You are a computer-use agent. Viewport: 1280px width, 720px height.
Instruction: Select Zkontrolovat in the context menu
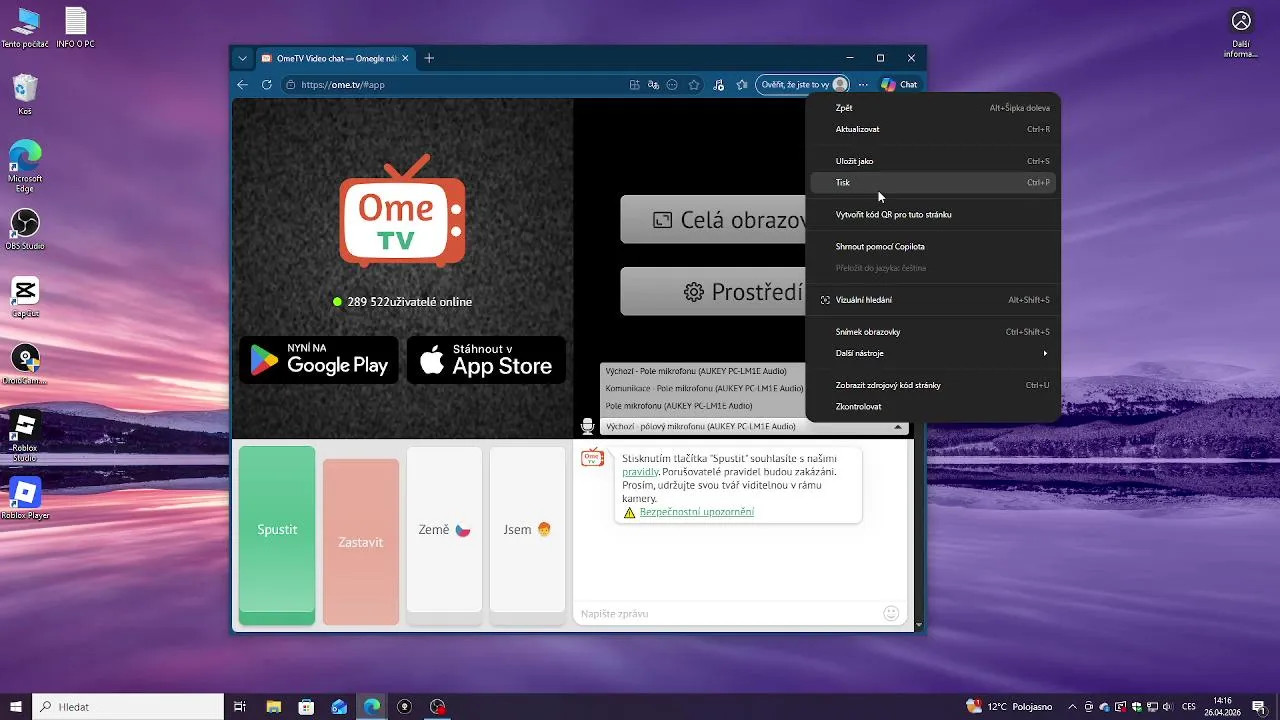tap(932, 407)
